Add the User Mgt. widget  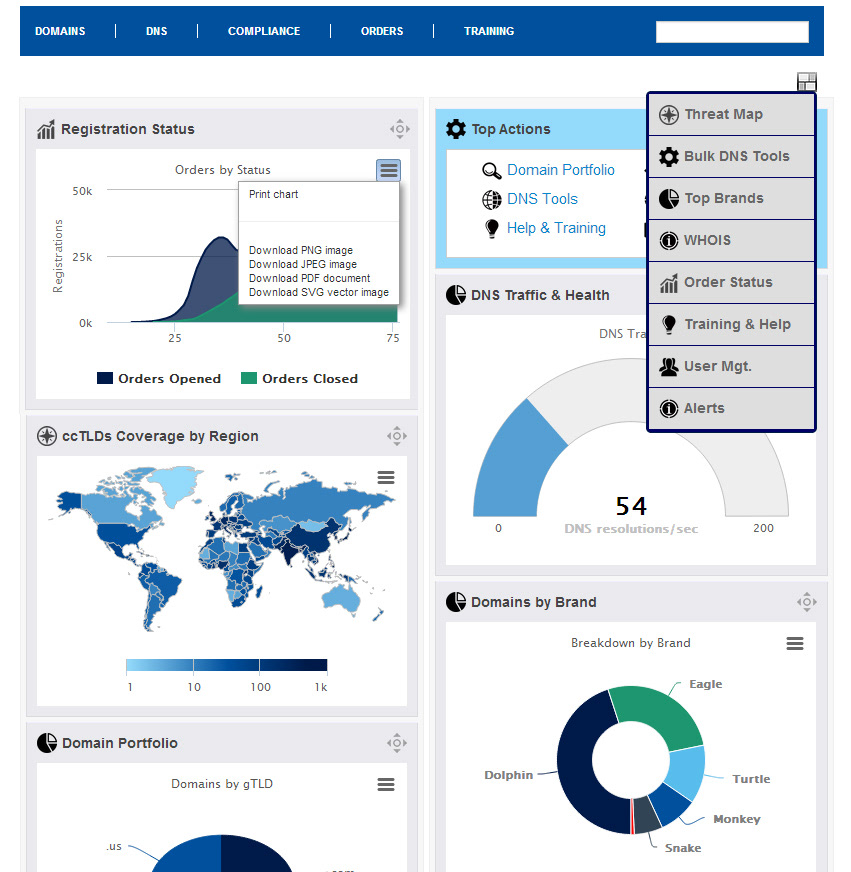point(731,366)
